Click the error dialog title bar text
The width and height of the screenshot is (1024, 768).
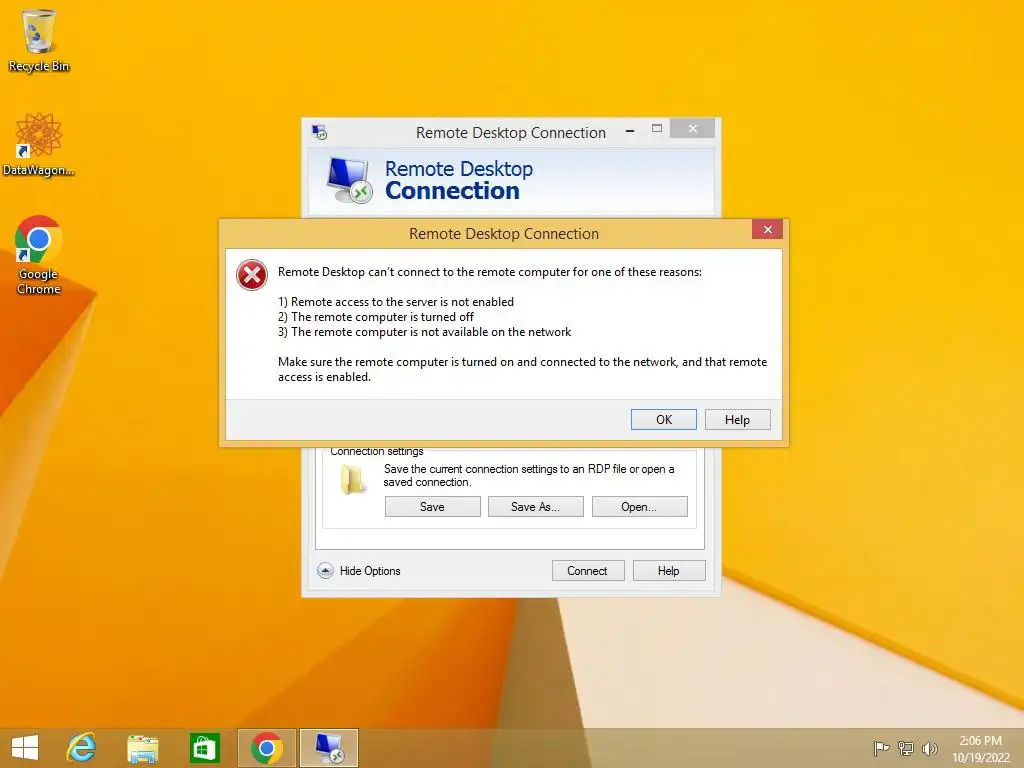pyautogui.click(x=504, y=234)
